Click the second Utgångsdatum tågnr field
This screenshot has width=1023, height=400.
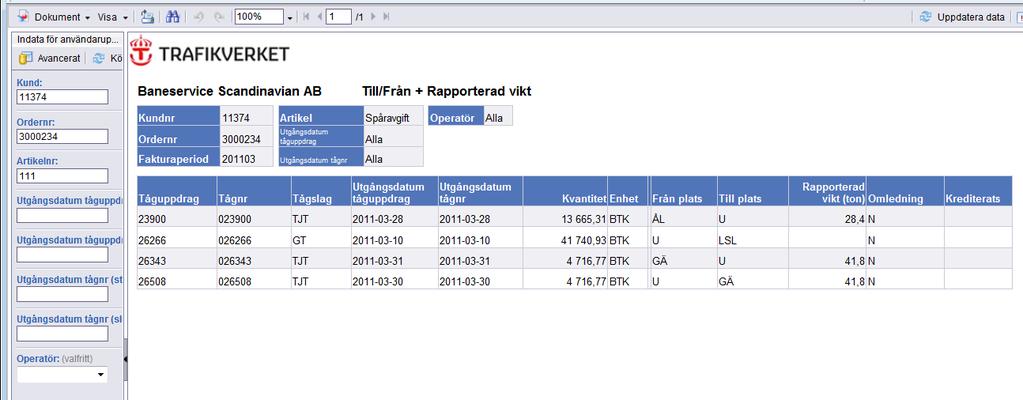[x=62, y=333]
